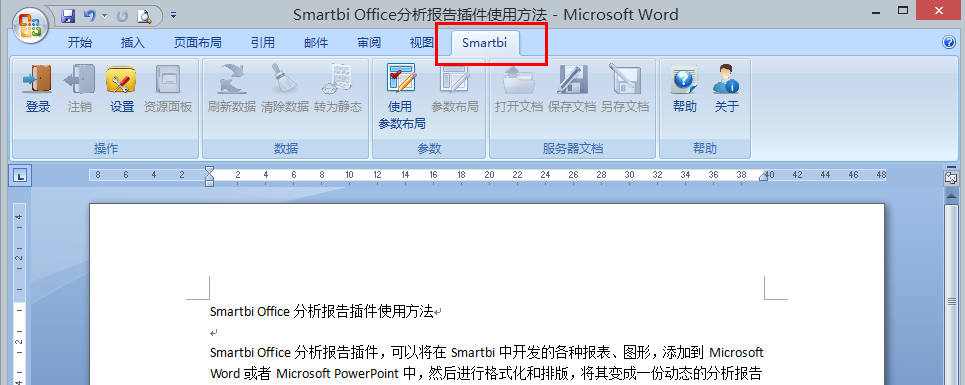
Task: Click 保存文档 save document icon
Action: click(x=572, y=89)
